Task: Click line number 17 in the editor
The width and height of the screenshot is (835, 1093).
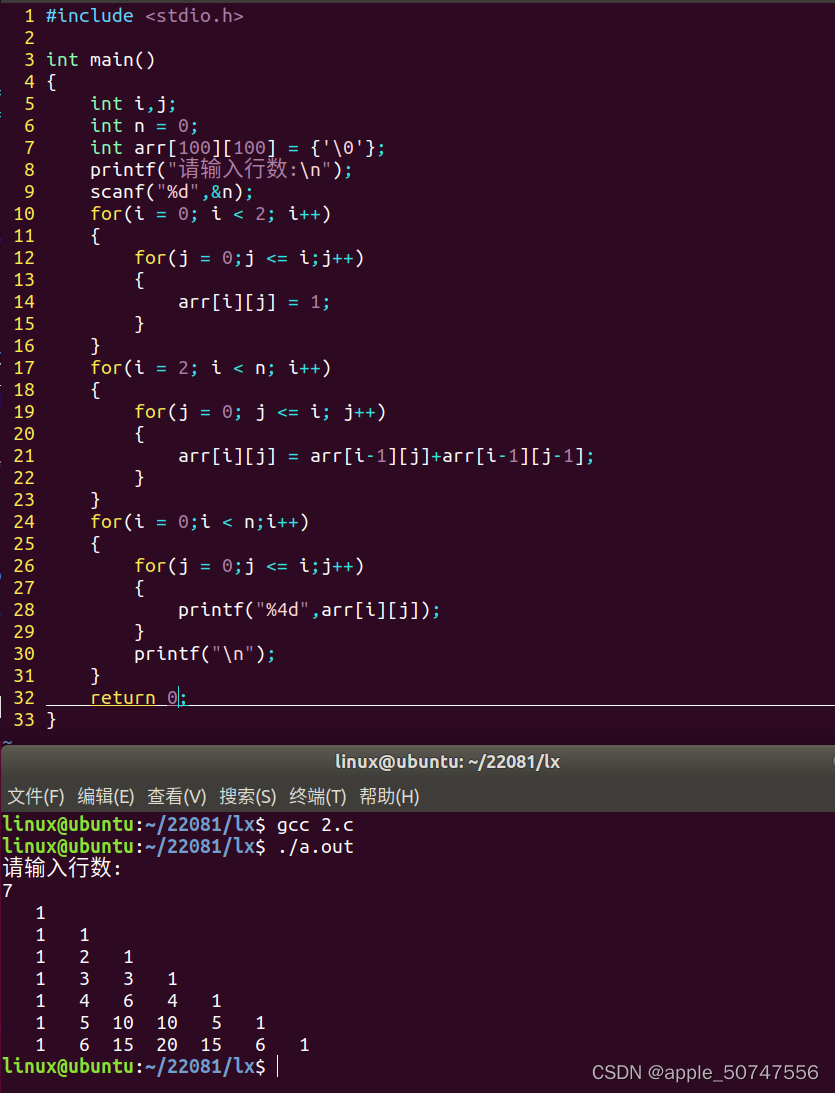Action: [24, 367]
